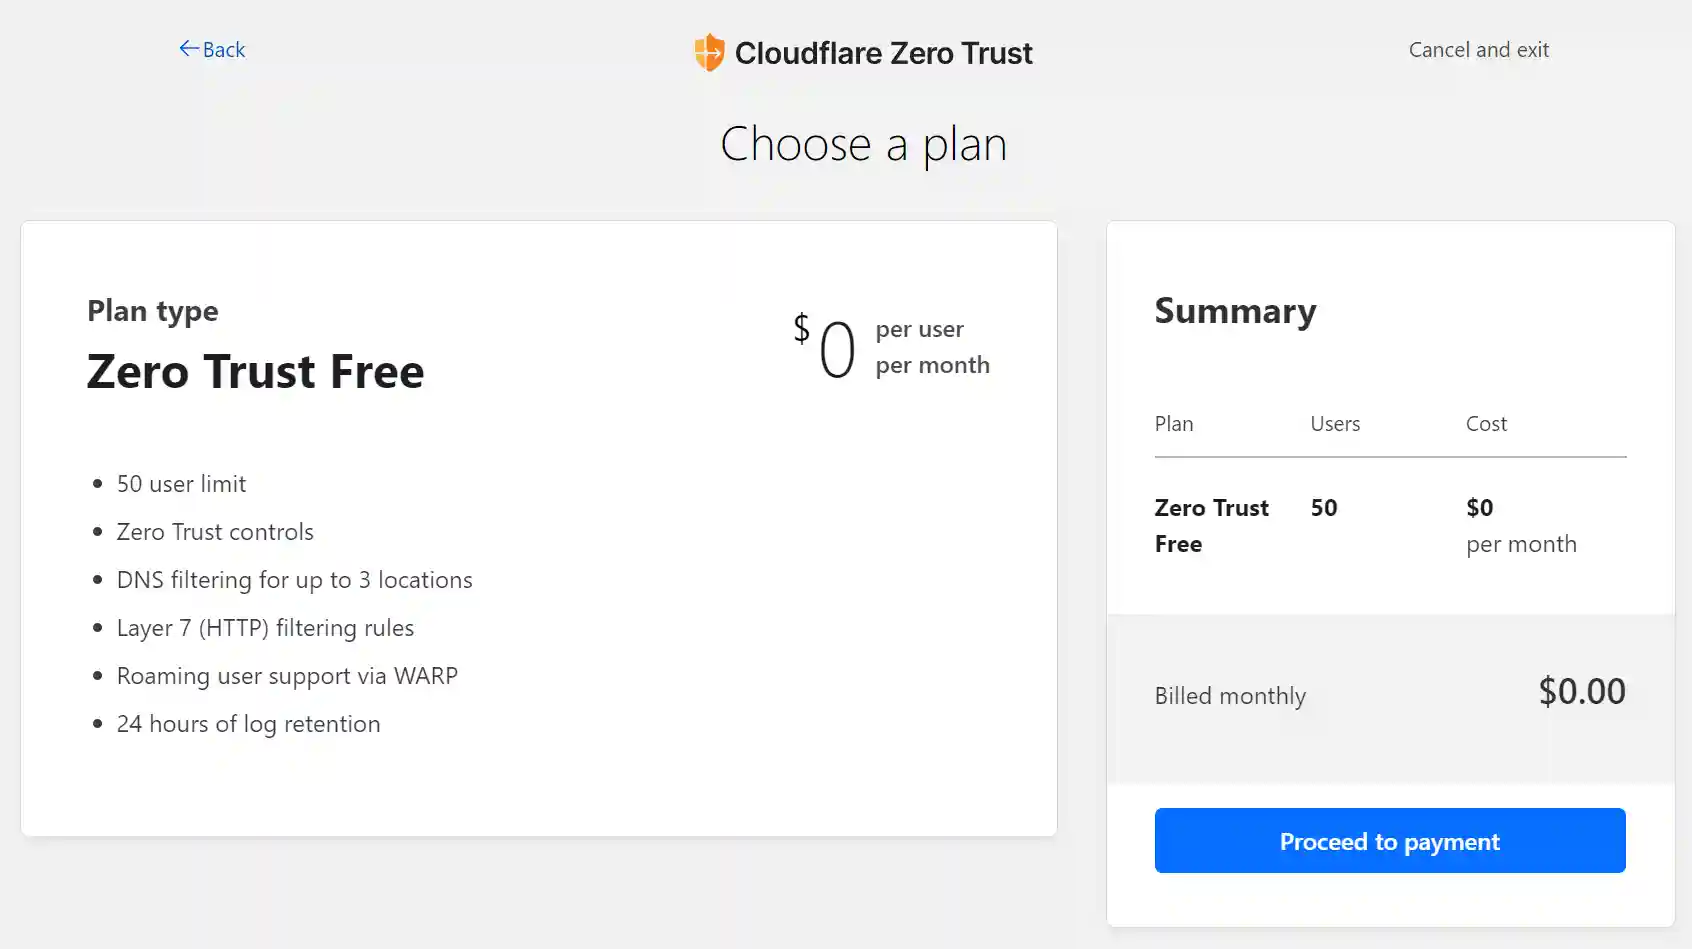Click the bullet beside Roaming user support
The image size is (1692, 949).
(97, 676)
